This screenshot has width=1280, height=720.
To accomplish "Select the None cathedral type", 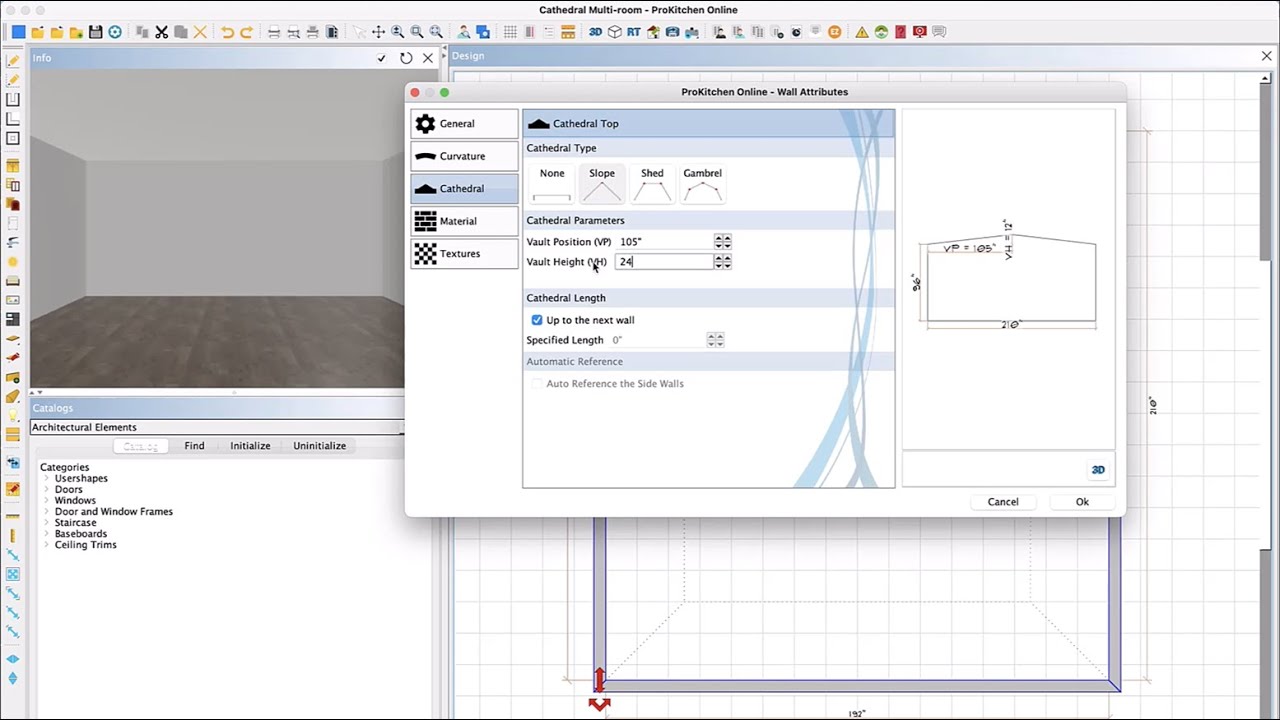I will click(552, 185).
